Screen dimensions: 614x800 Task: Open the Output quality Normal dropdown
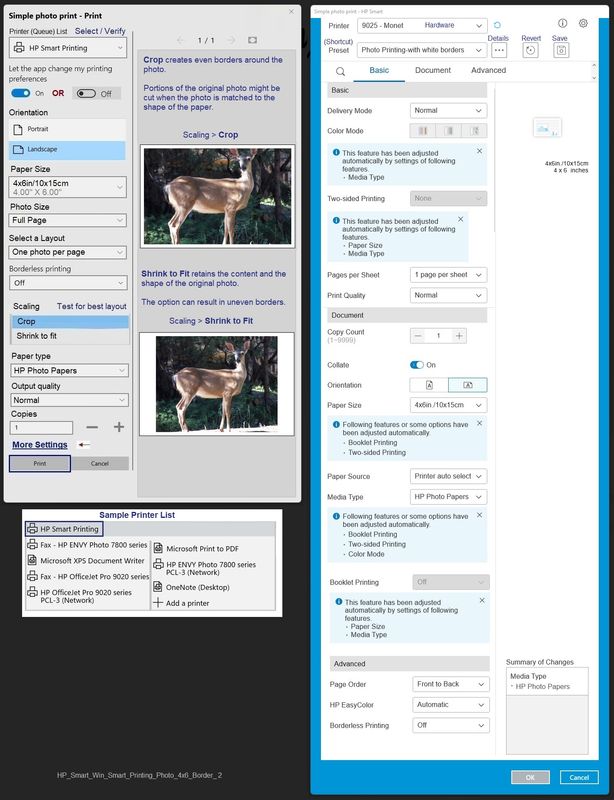pos(70,401)
